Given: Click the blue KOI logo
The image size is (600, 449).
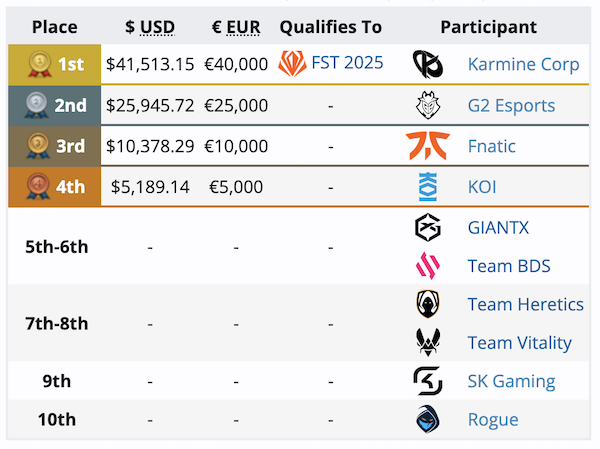Looking at the screenshot, I should (x=428, y=187).
